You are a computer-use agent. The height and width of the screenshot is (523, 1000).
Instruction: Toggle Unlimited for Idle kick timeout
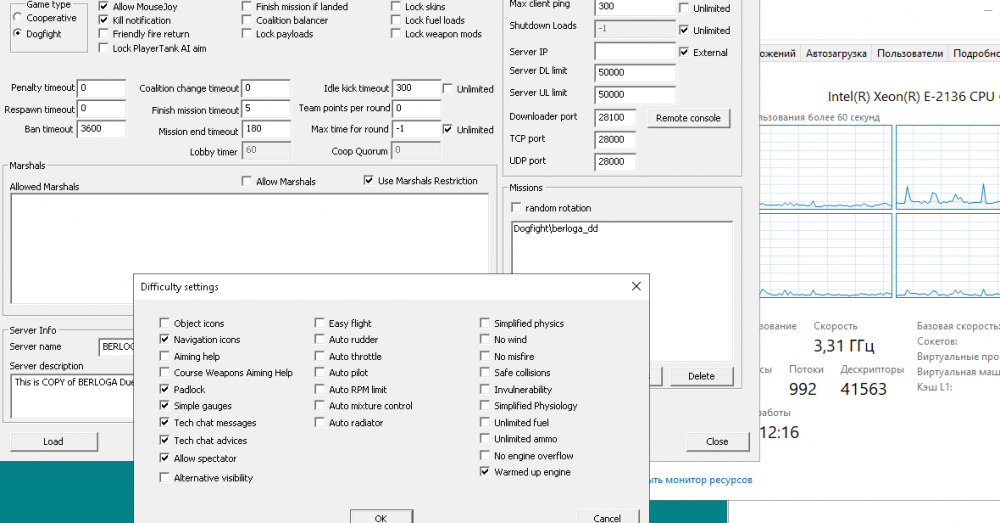pos(447,89)
